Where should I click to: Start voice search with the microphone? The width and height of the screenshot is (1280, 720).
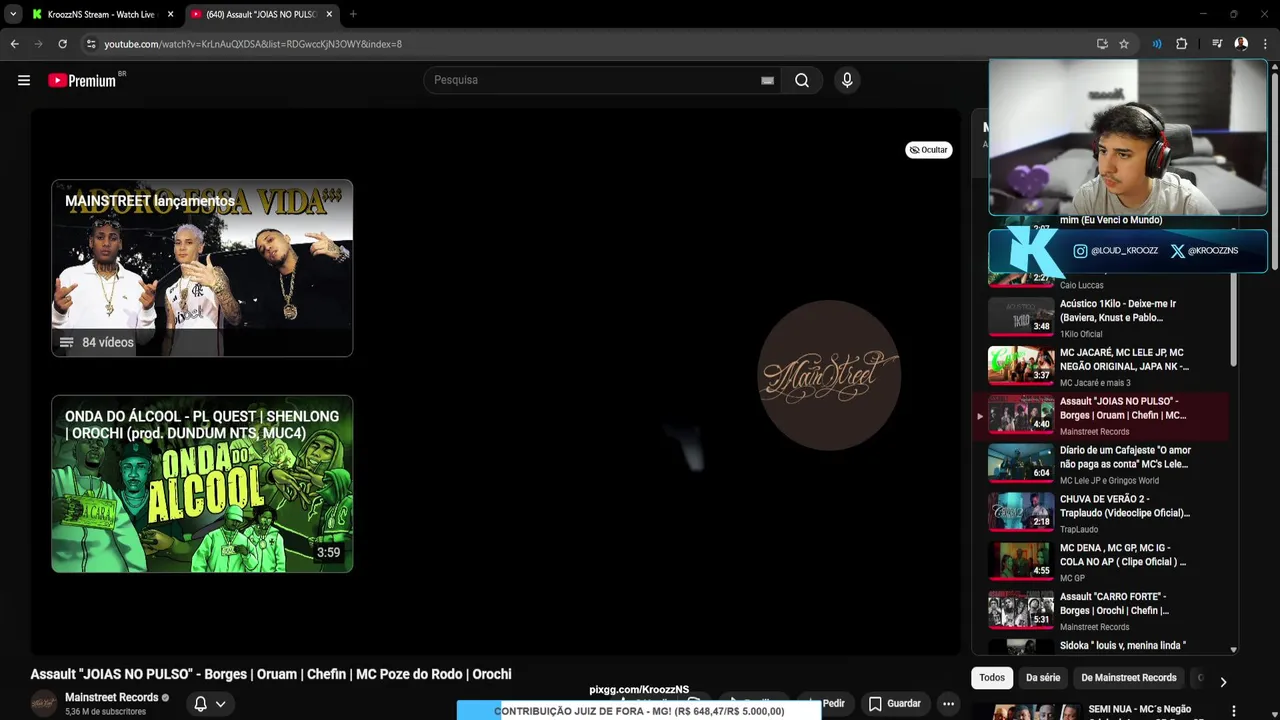847,80
